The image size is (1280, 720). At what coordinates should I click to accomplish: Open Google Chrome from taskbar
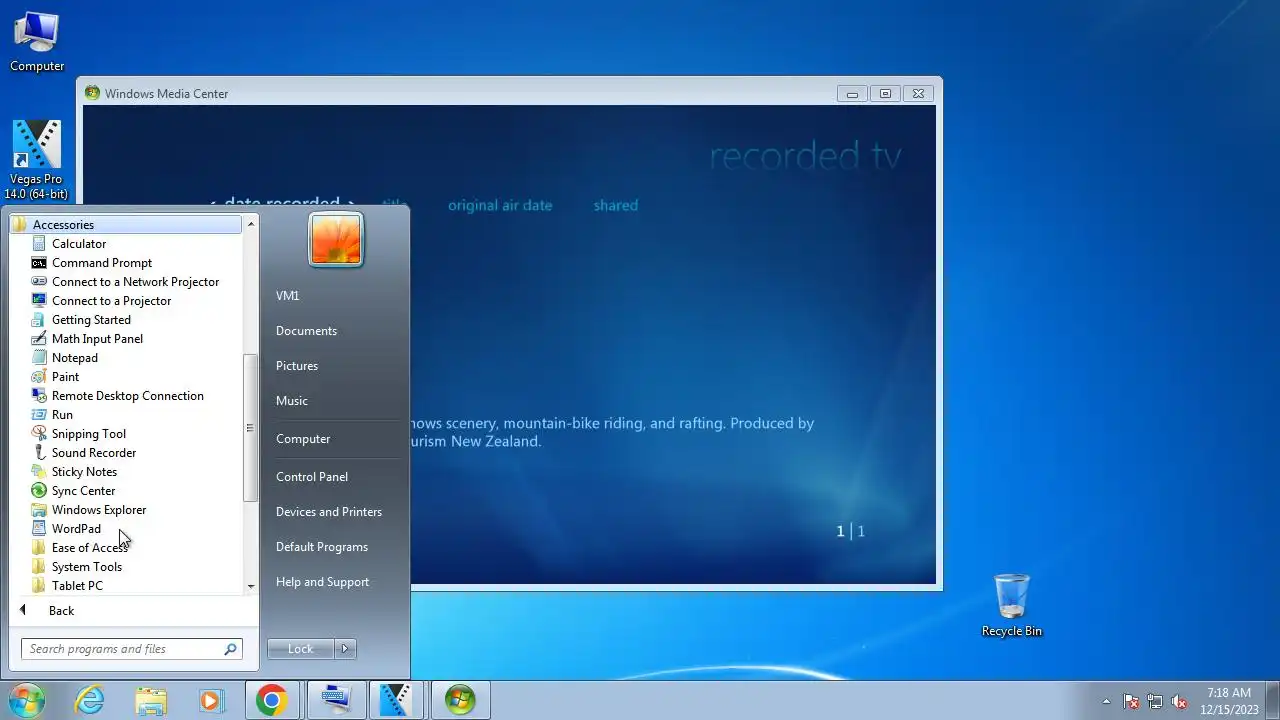click(271, 700)
